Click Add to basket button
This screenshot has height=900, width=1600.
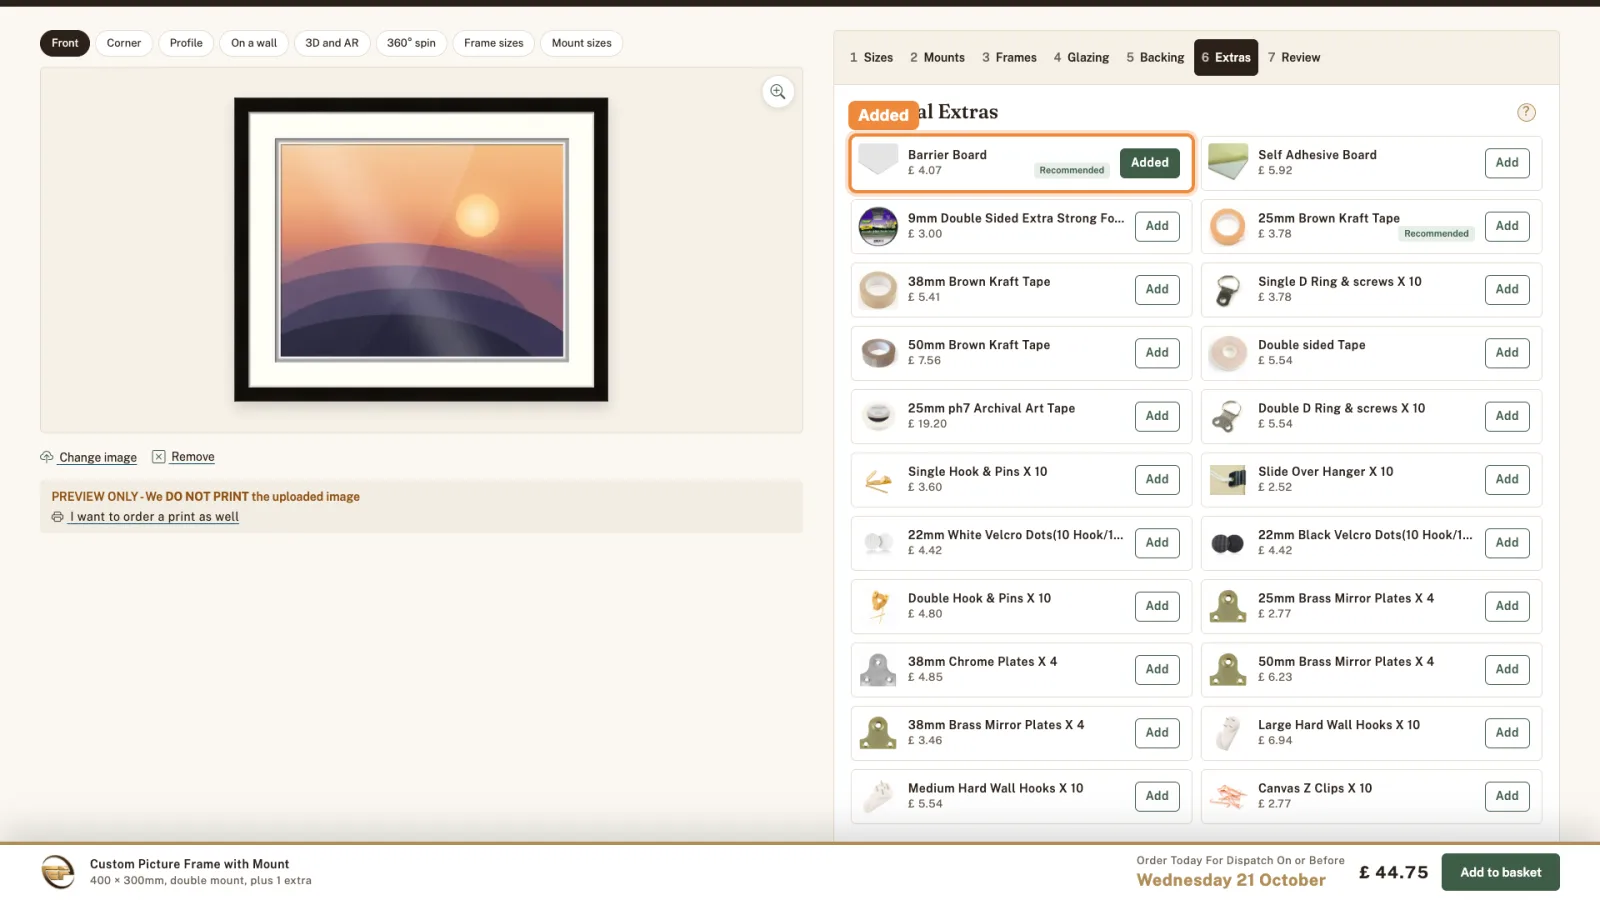(x=1500, y=872)
